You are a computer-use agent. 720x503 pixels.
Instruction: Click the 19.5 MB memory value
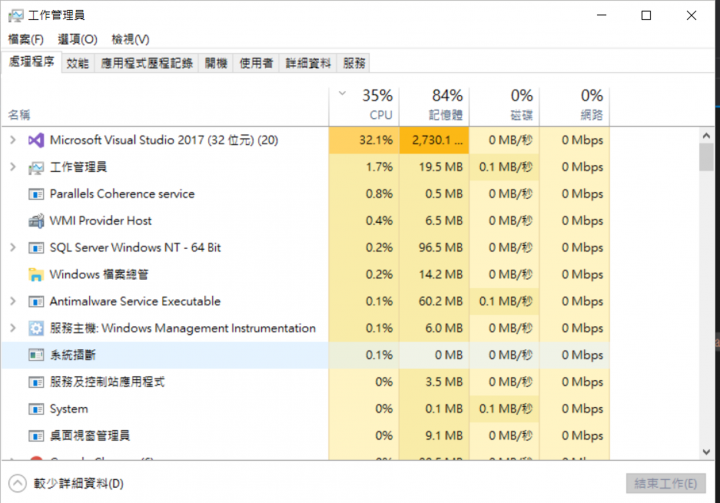[x=440, y=167]
